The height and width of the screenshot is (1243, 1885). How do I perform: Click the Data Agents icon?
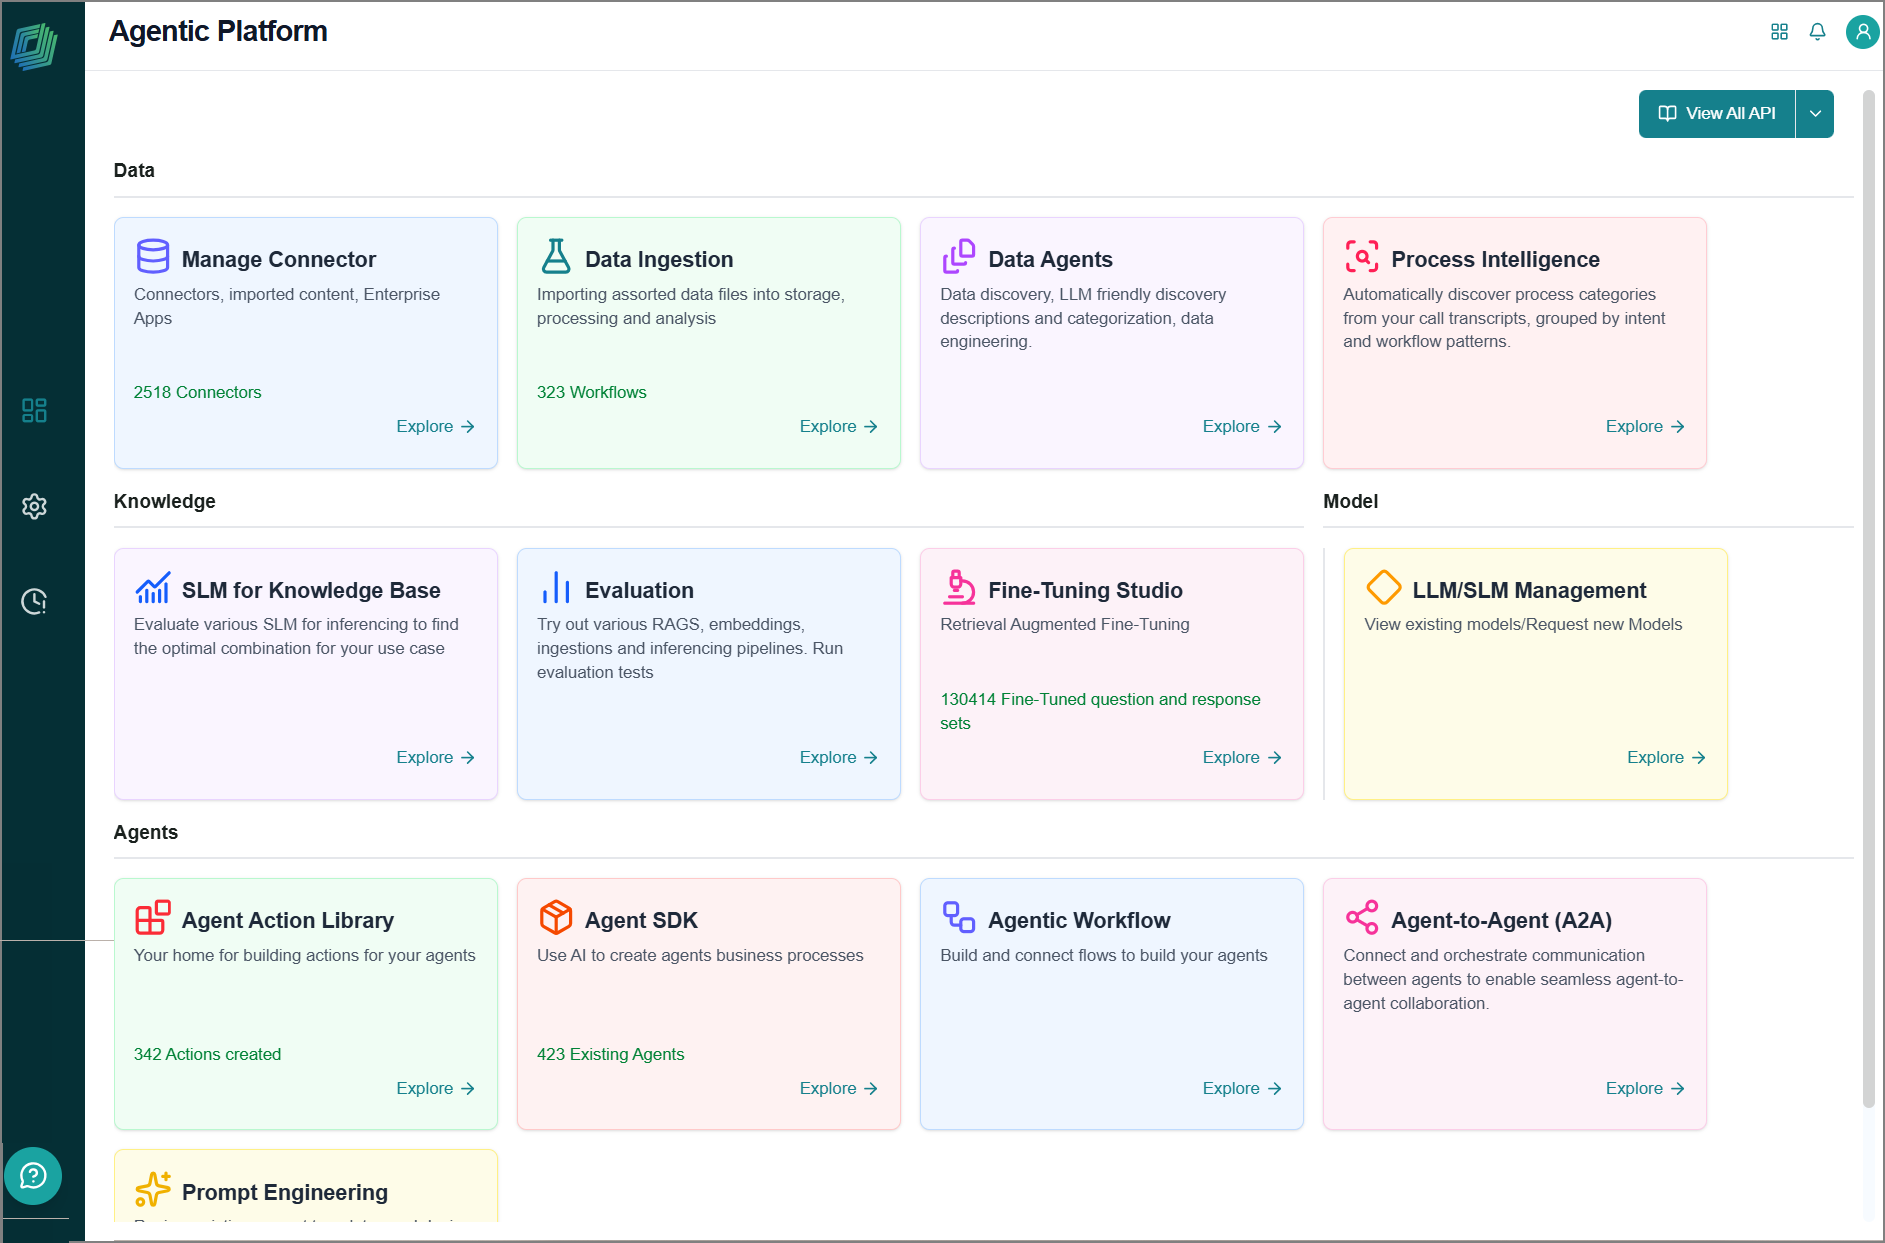[x=959, y=256]
